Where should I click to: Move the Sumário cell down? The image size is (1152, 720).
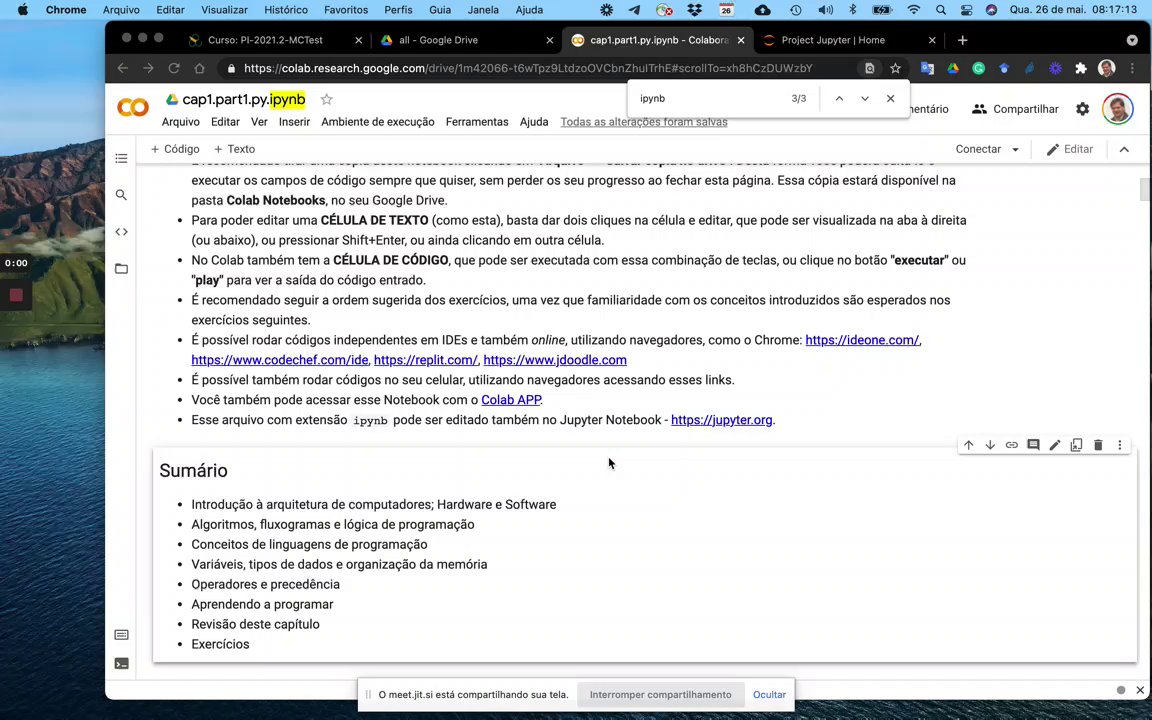990,444
